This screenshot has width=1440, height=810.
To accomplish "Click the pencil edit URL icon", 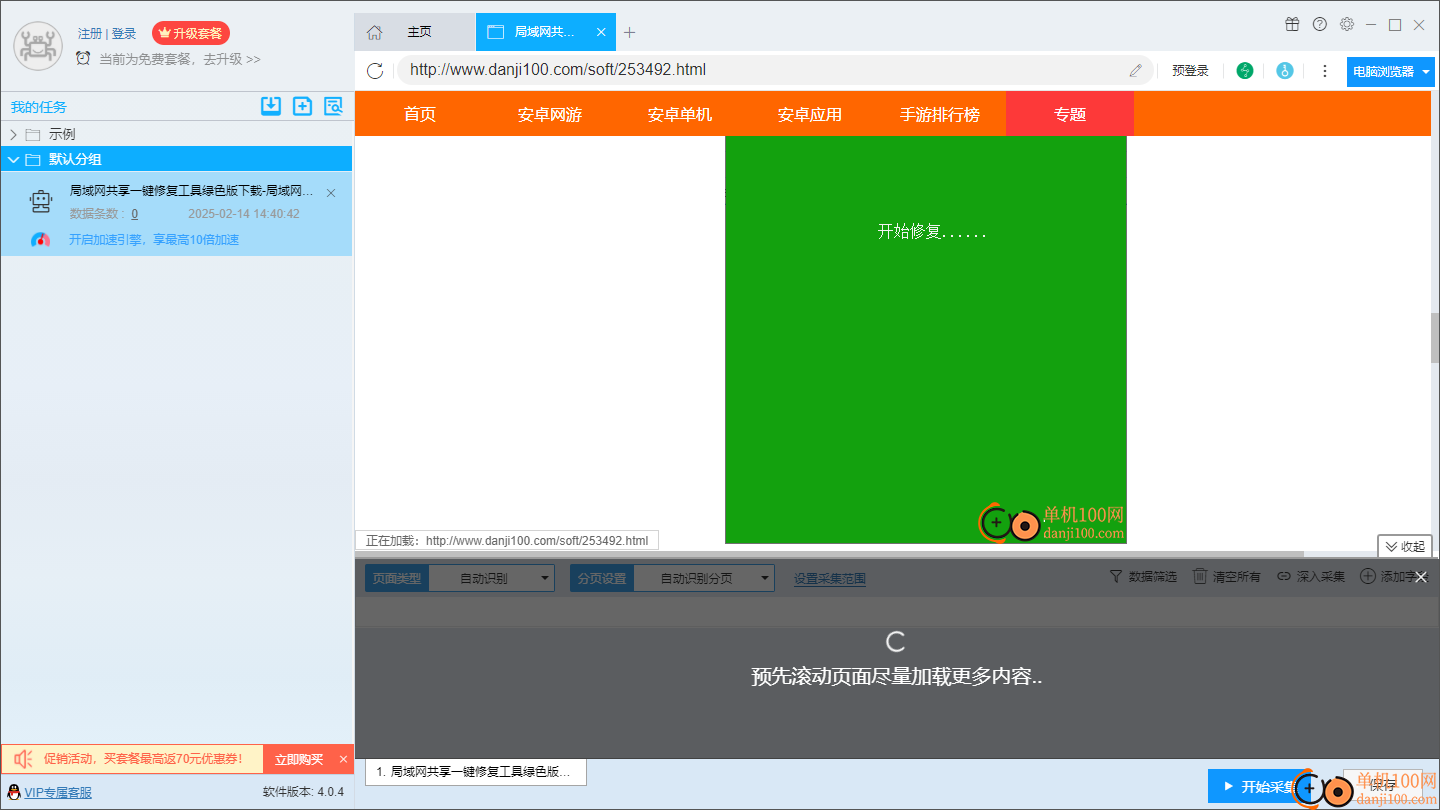I will click(x=1136, y=70).
